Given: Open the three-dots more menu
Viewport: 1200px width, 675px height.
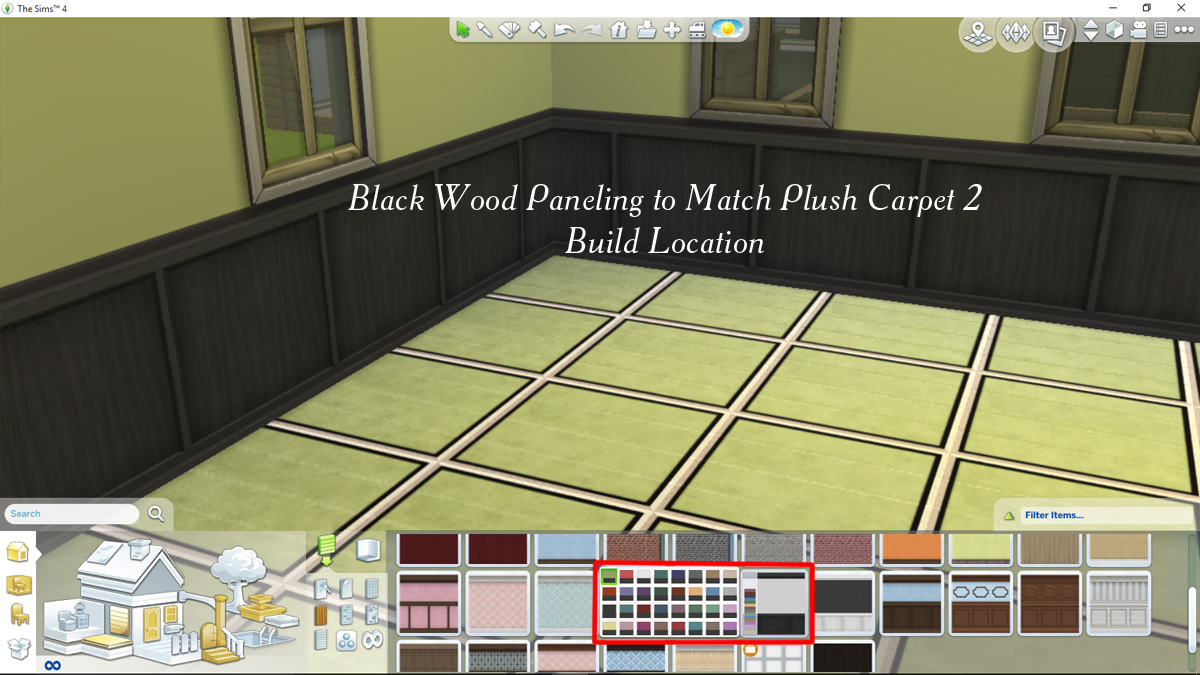Looking at the screenshot, I should (1185, 30).
